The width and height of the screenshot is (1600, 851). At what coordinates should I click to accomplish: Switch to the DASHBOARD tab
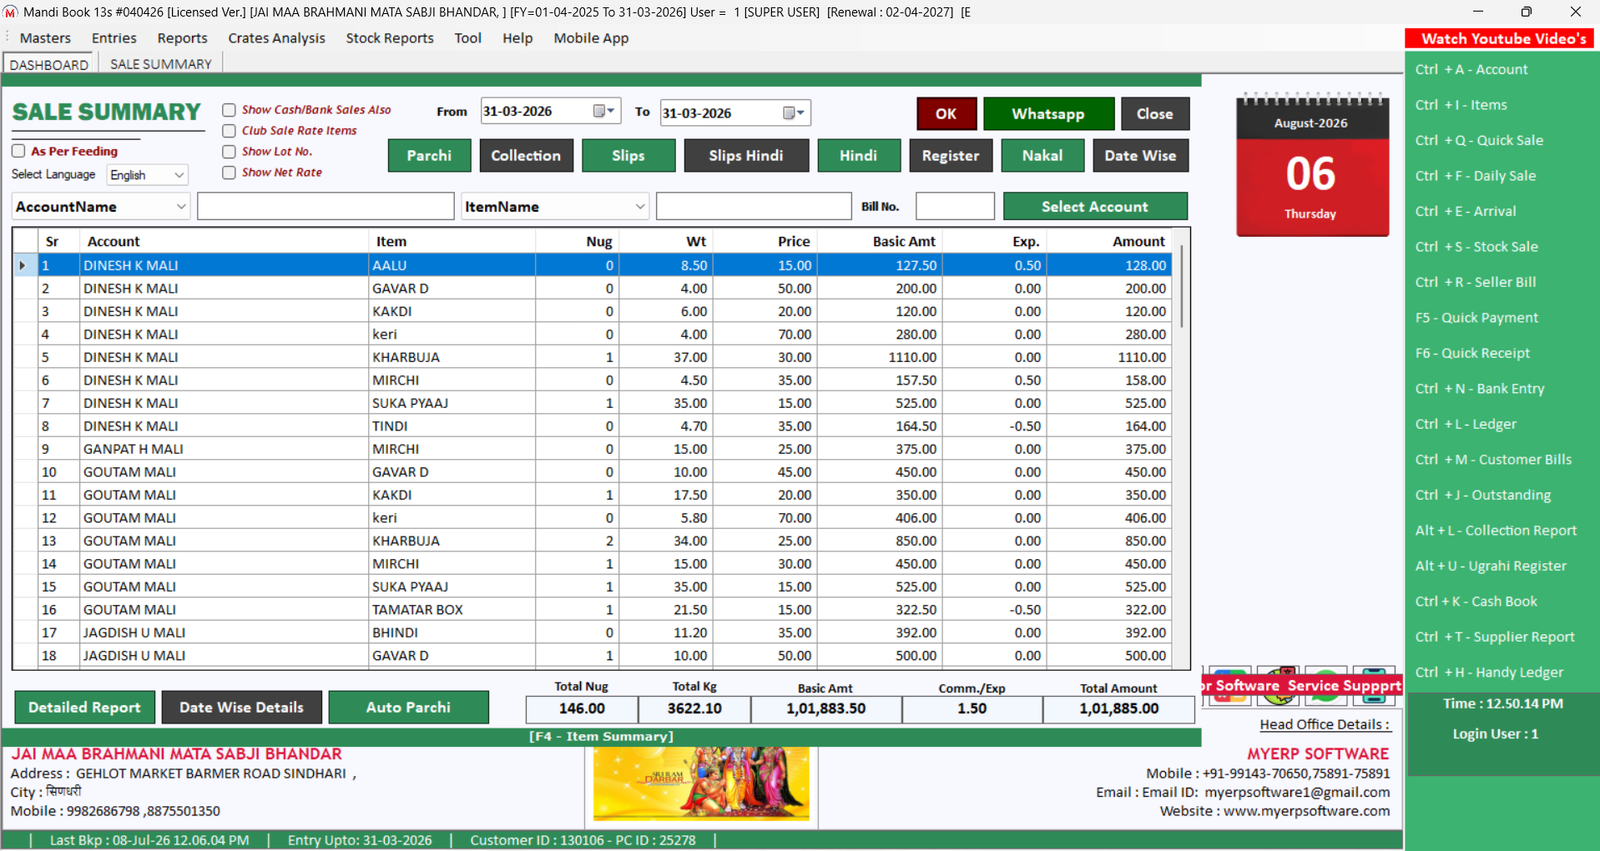[x=49, y=64]
